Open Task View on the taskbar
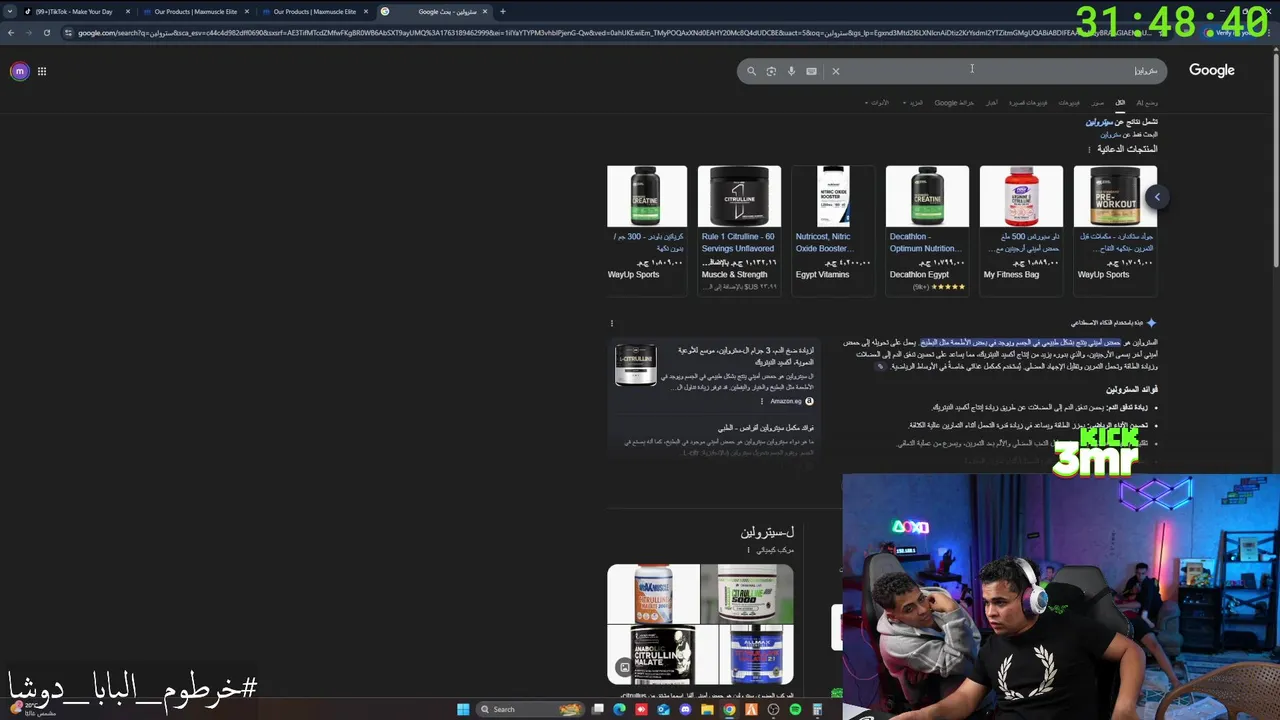 598,709
